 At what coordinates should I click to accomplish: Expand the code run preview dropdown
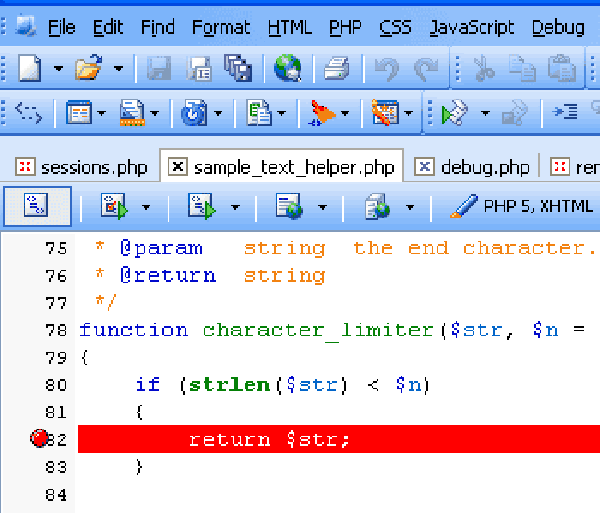(235, 207)
